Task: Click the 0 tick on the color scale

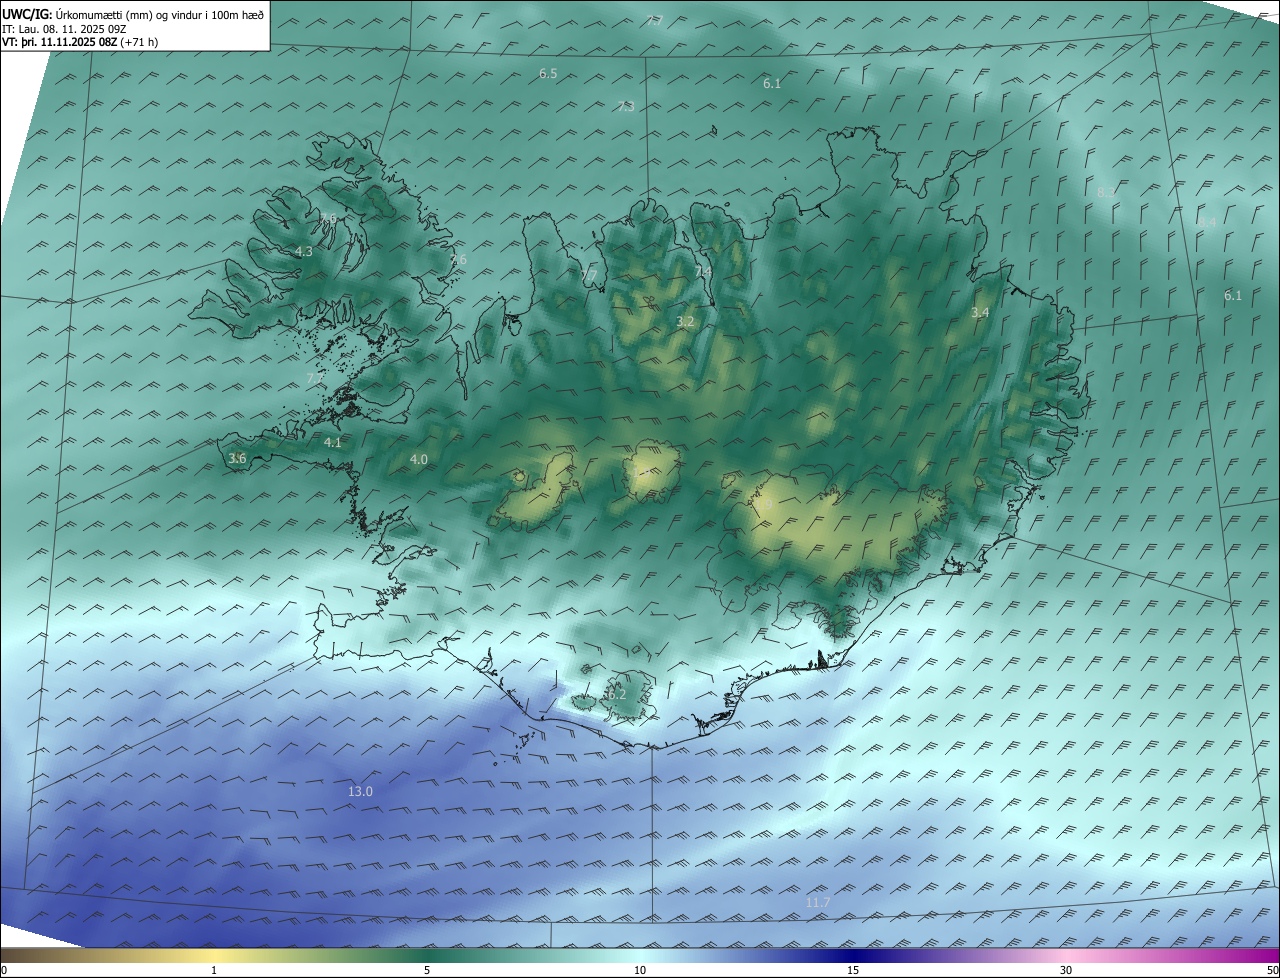Action: pos(4,970)
